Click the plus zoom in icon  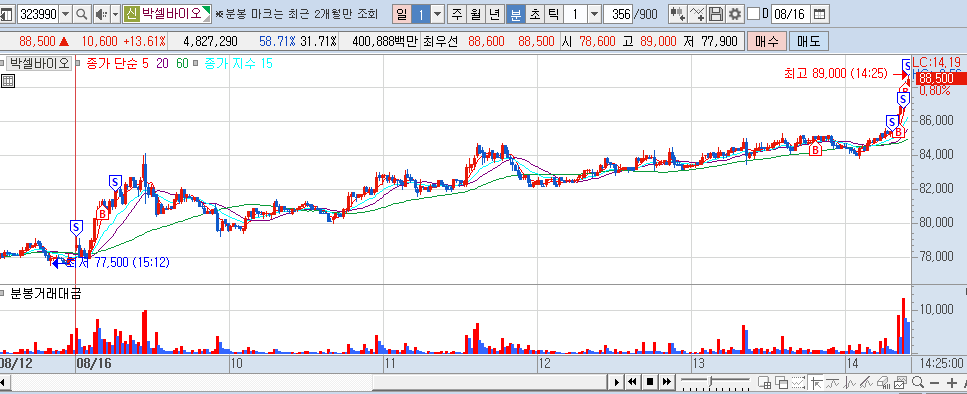[951, 382]
